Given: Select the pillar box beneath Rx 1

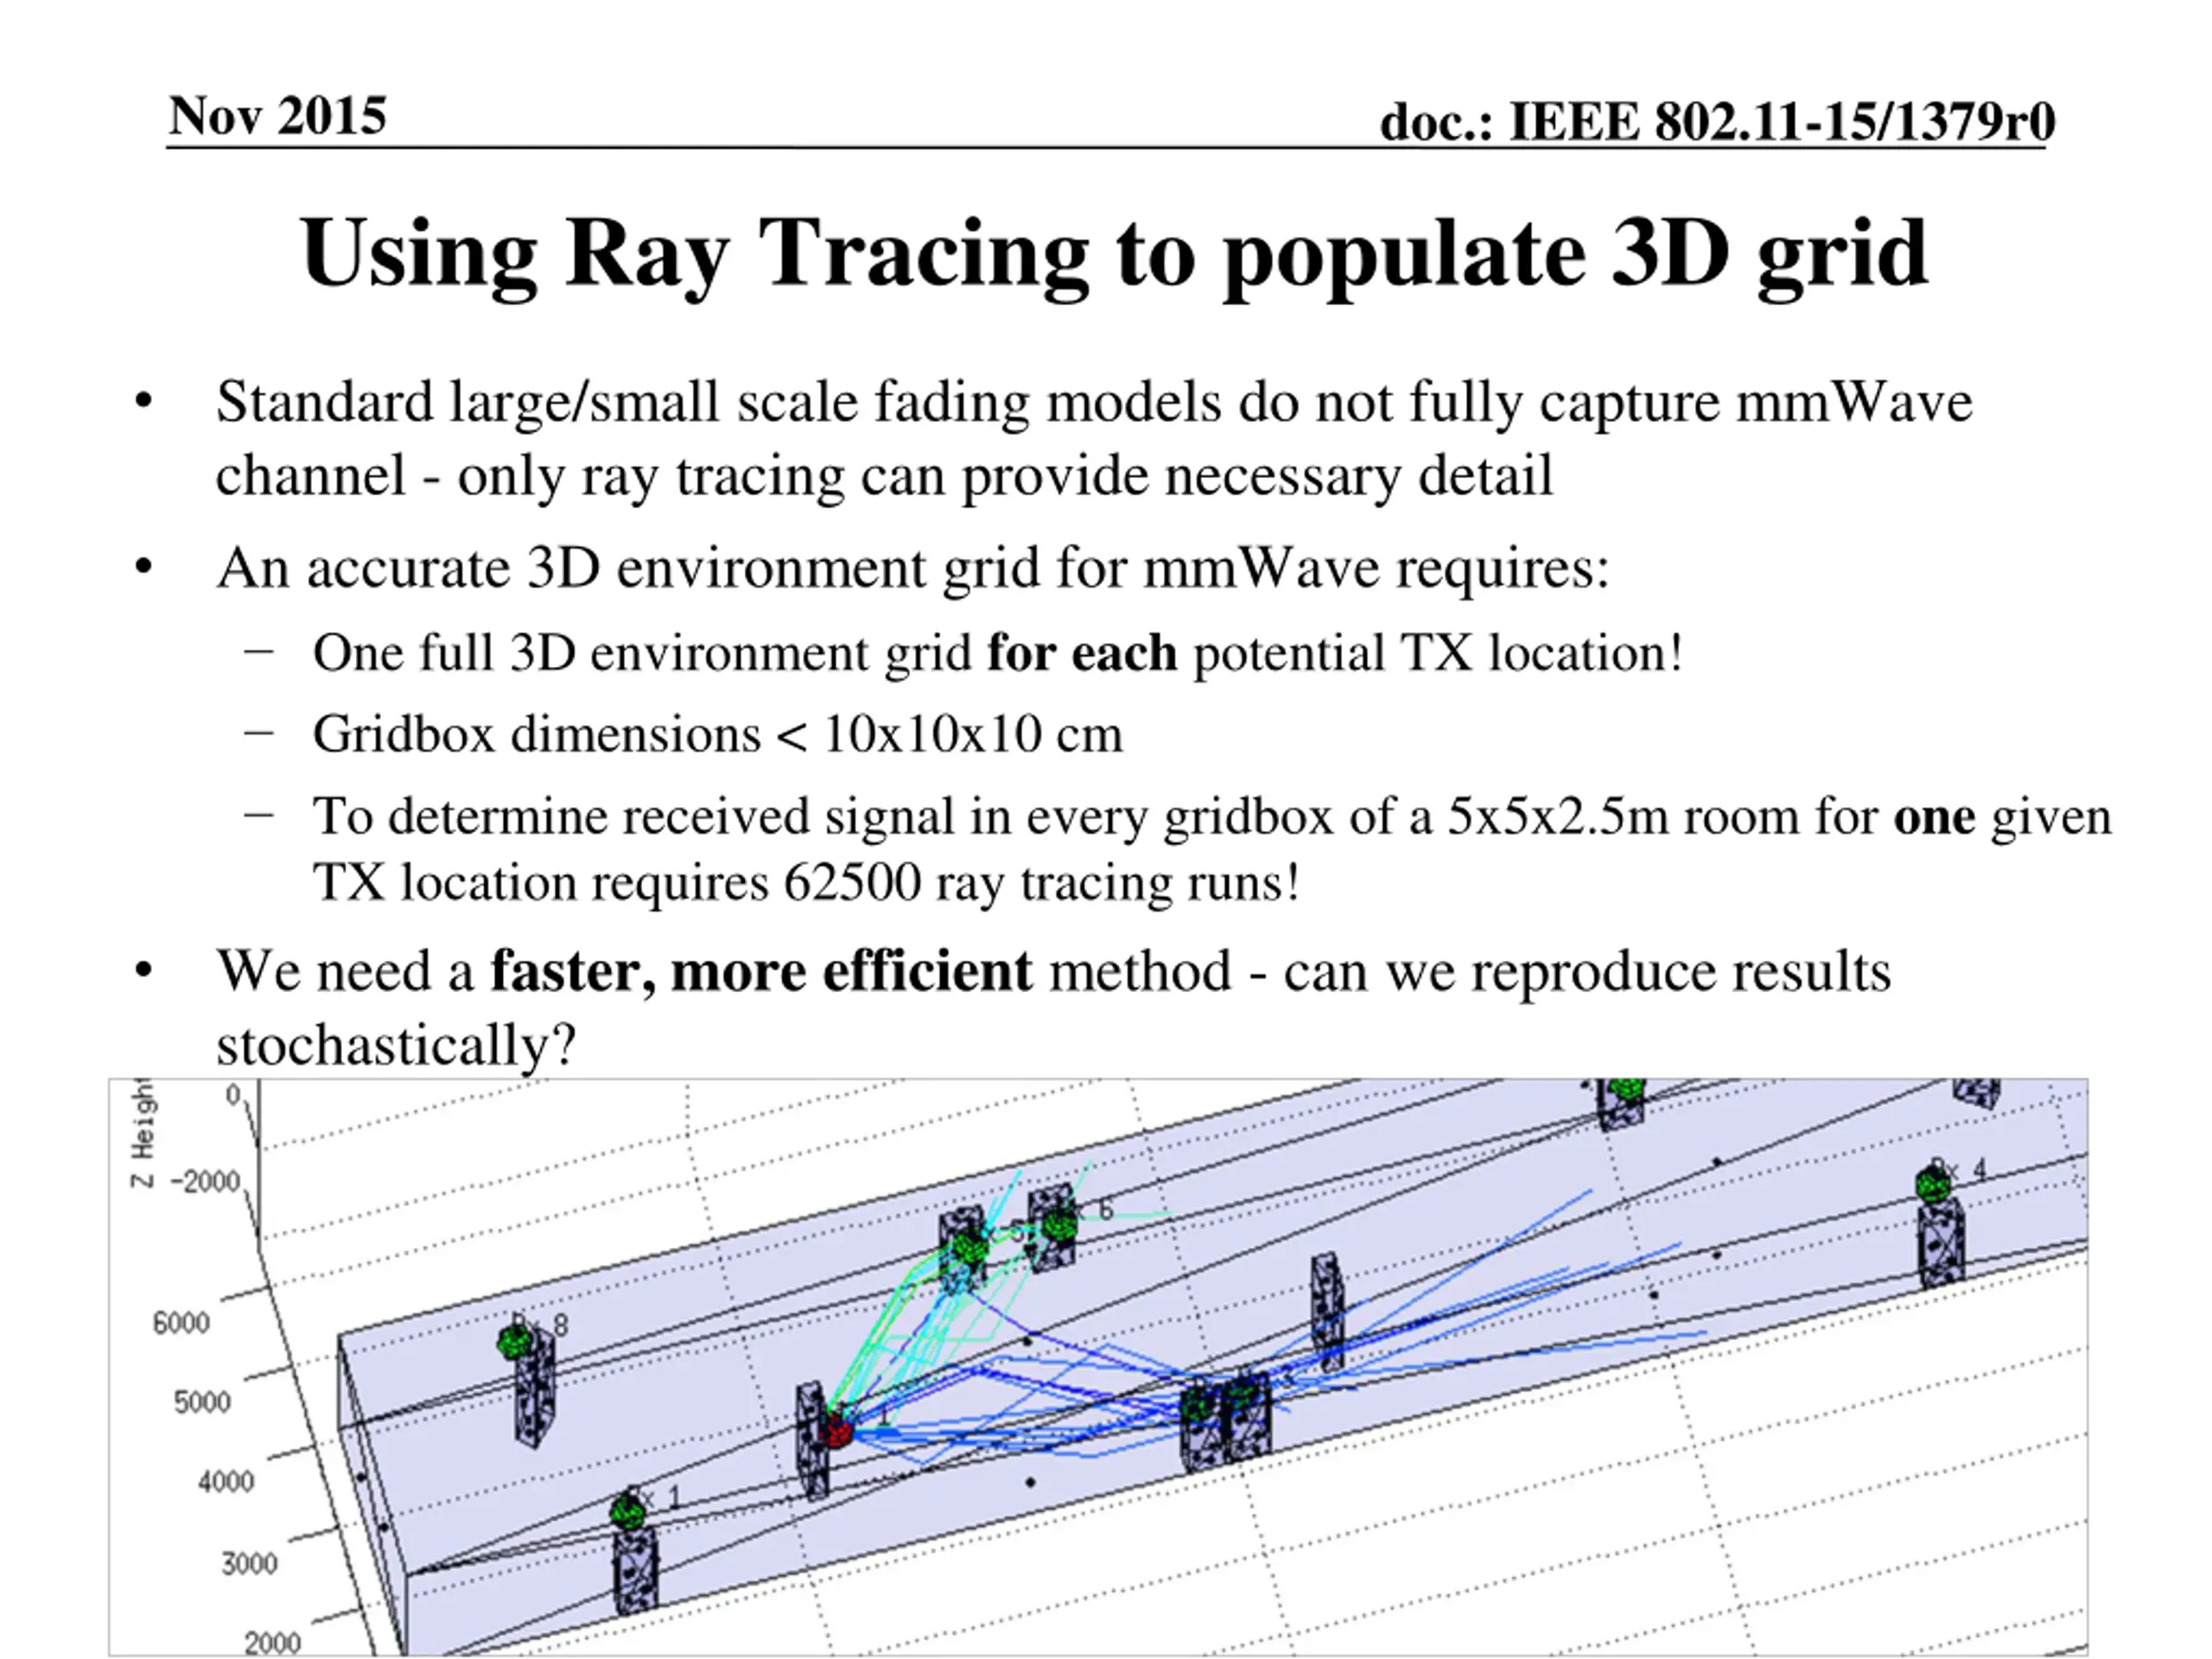Looking at the screenshot, I should (635, 1568).
